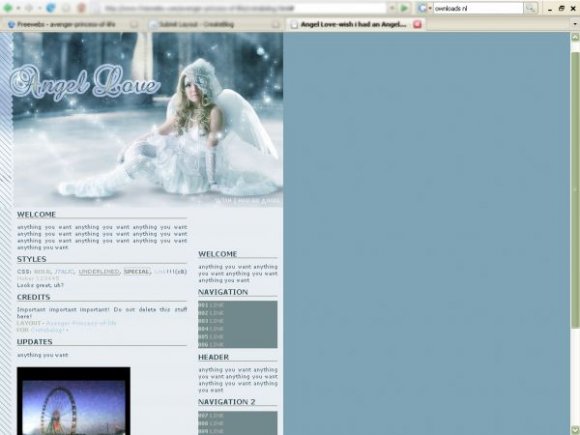This screenshot has width=580, height=435.
Task: Click the vertical scrollbar thumb
Action: point(575,189)
